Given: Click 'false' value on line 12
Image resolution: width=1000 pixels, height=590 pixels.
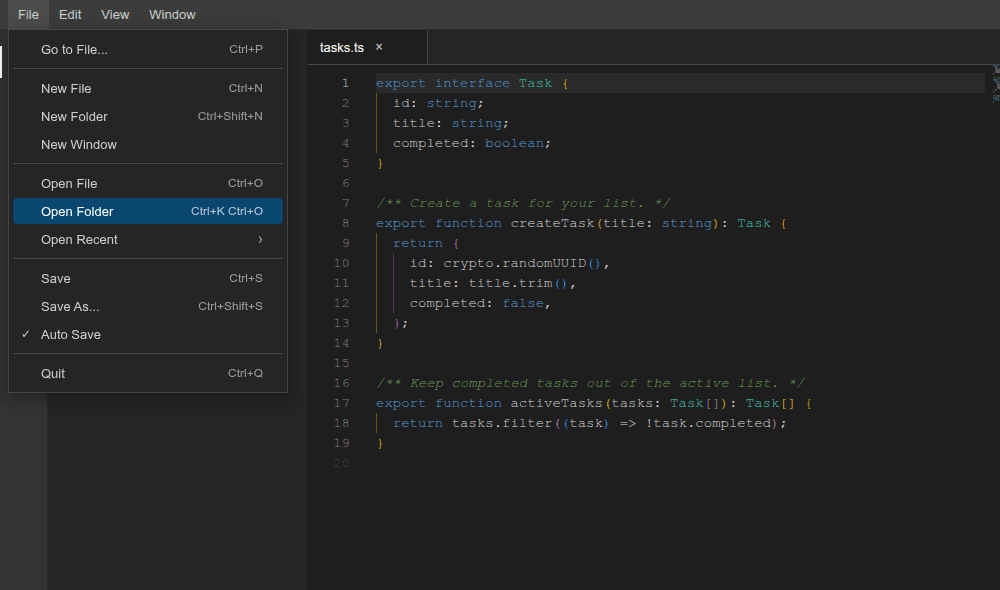Looking at the screenshot, I should [523, 303].
